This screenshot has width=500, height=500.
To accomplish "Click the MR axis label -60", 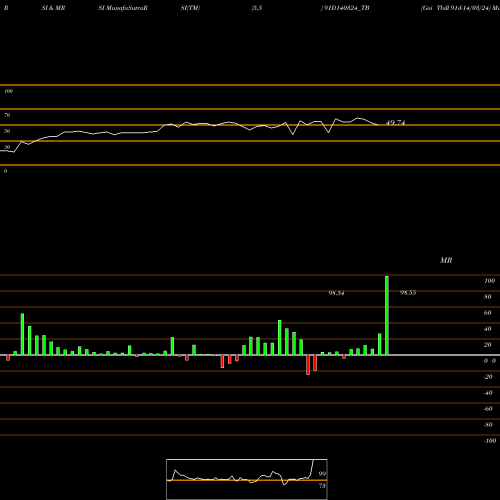I will pyautogui.click(x=488, y=409).
